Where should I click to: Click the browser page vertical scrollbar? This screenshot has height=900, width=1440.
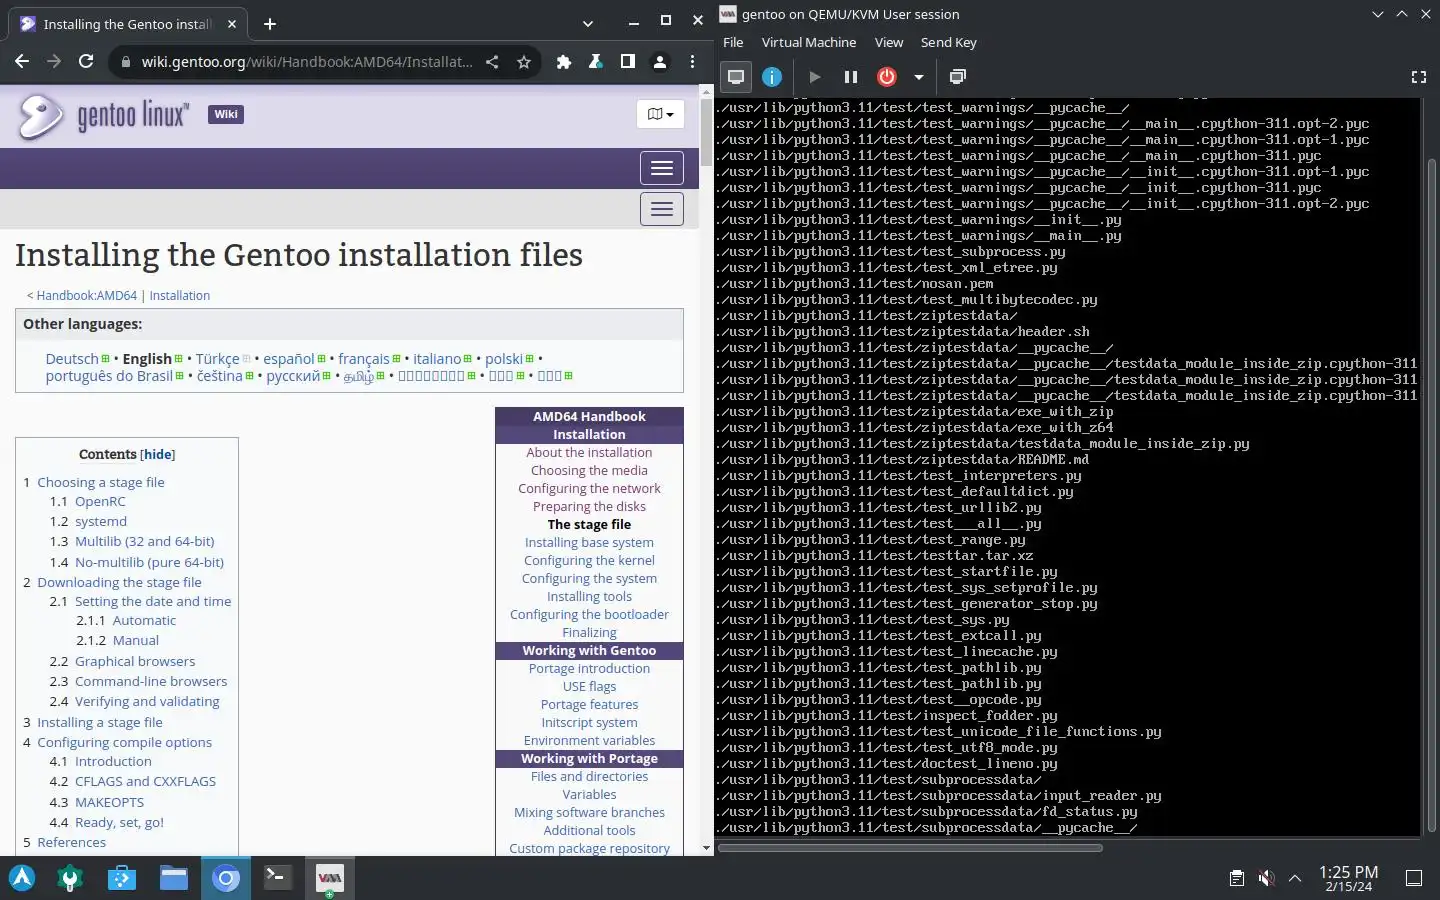[707, 130]
